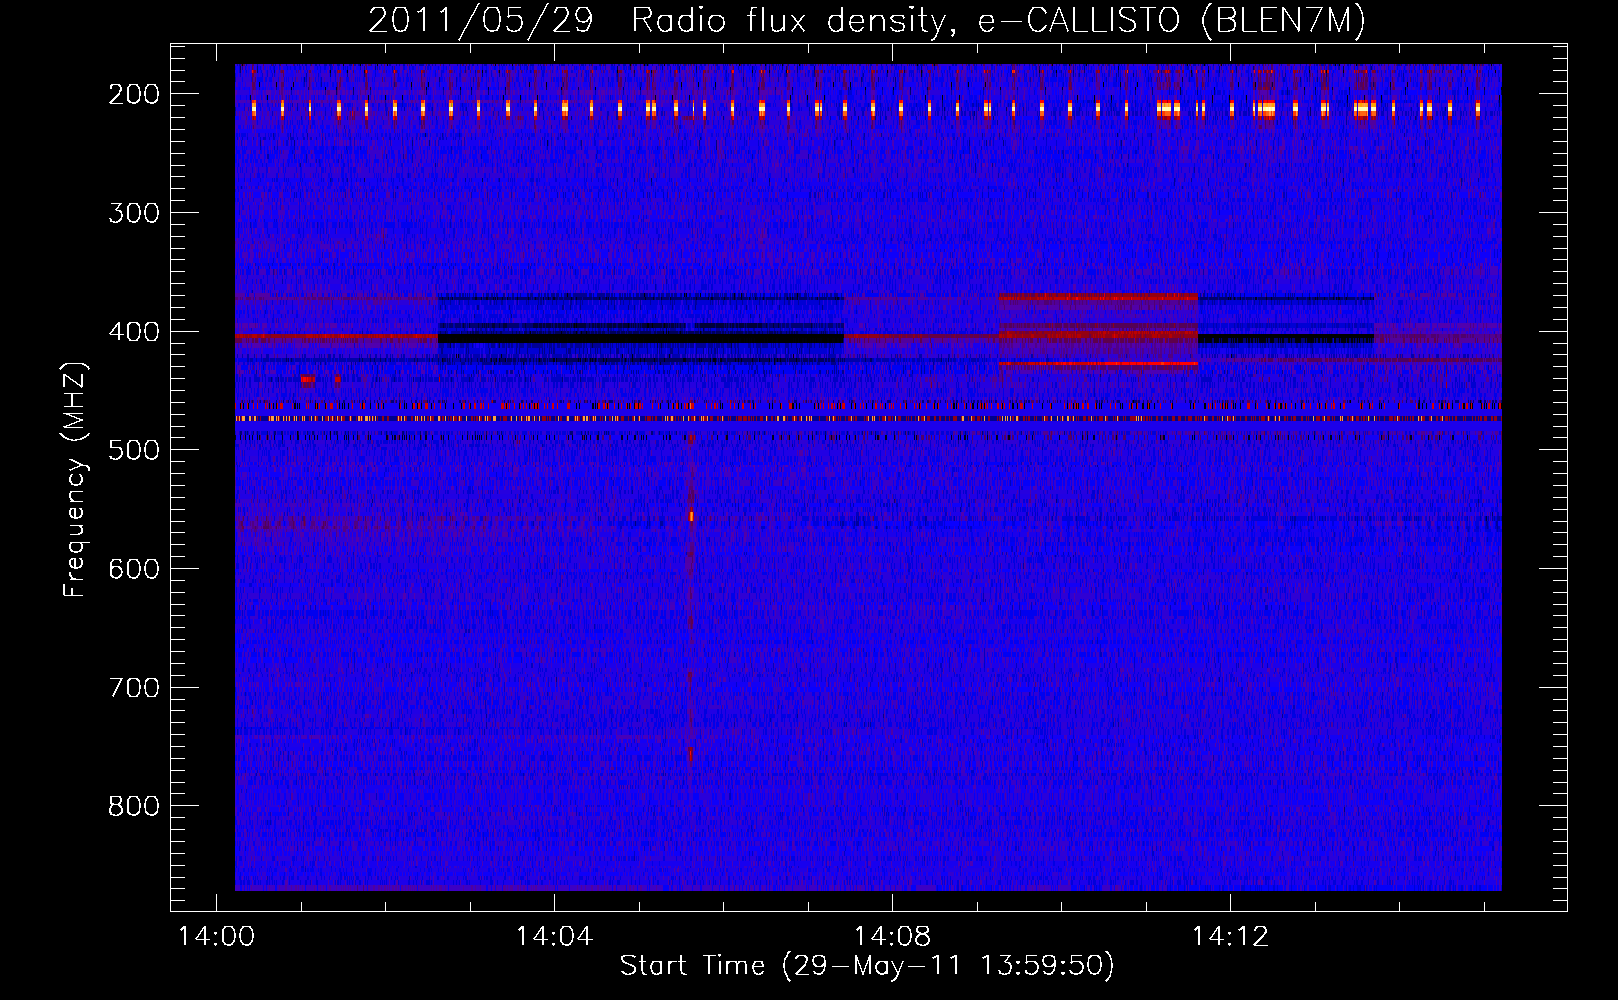The height and width of the screenshot is (1000, 1618).
Task: Click the 14:08 time tick label
Action: 892,936
